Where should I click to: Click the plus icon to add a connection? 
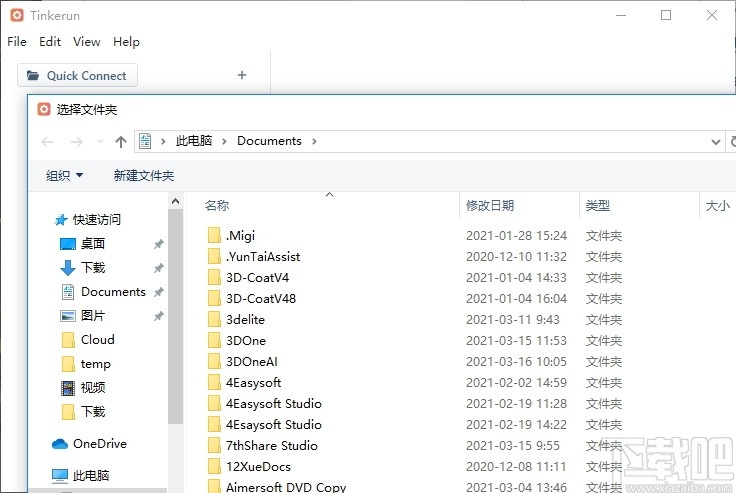tap(242, 75)
